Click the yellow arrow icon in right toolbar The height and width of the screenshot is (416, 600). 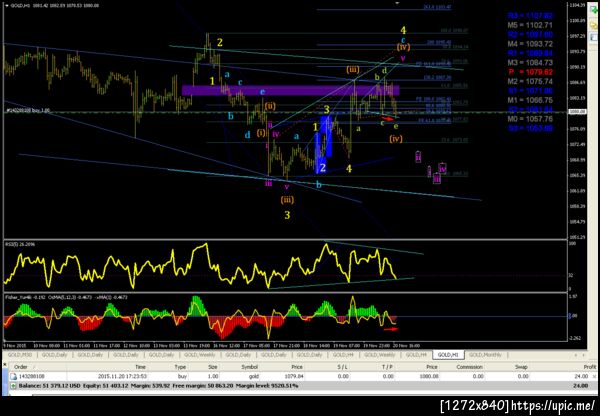coord(594,25)
